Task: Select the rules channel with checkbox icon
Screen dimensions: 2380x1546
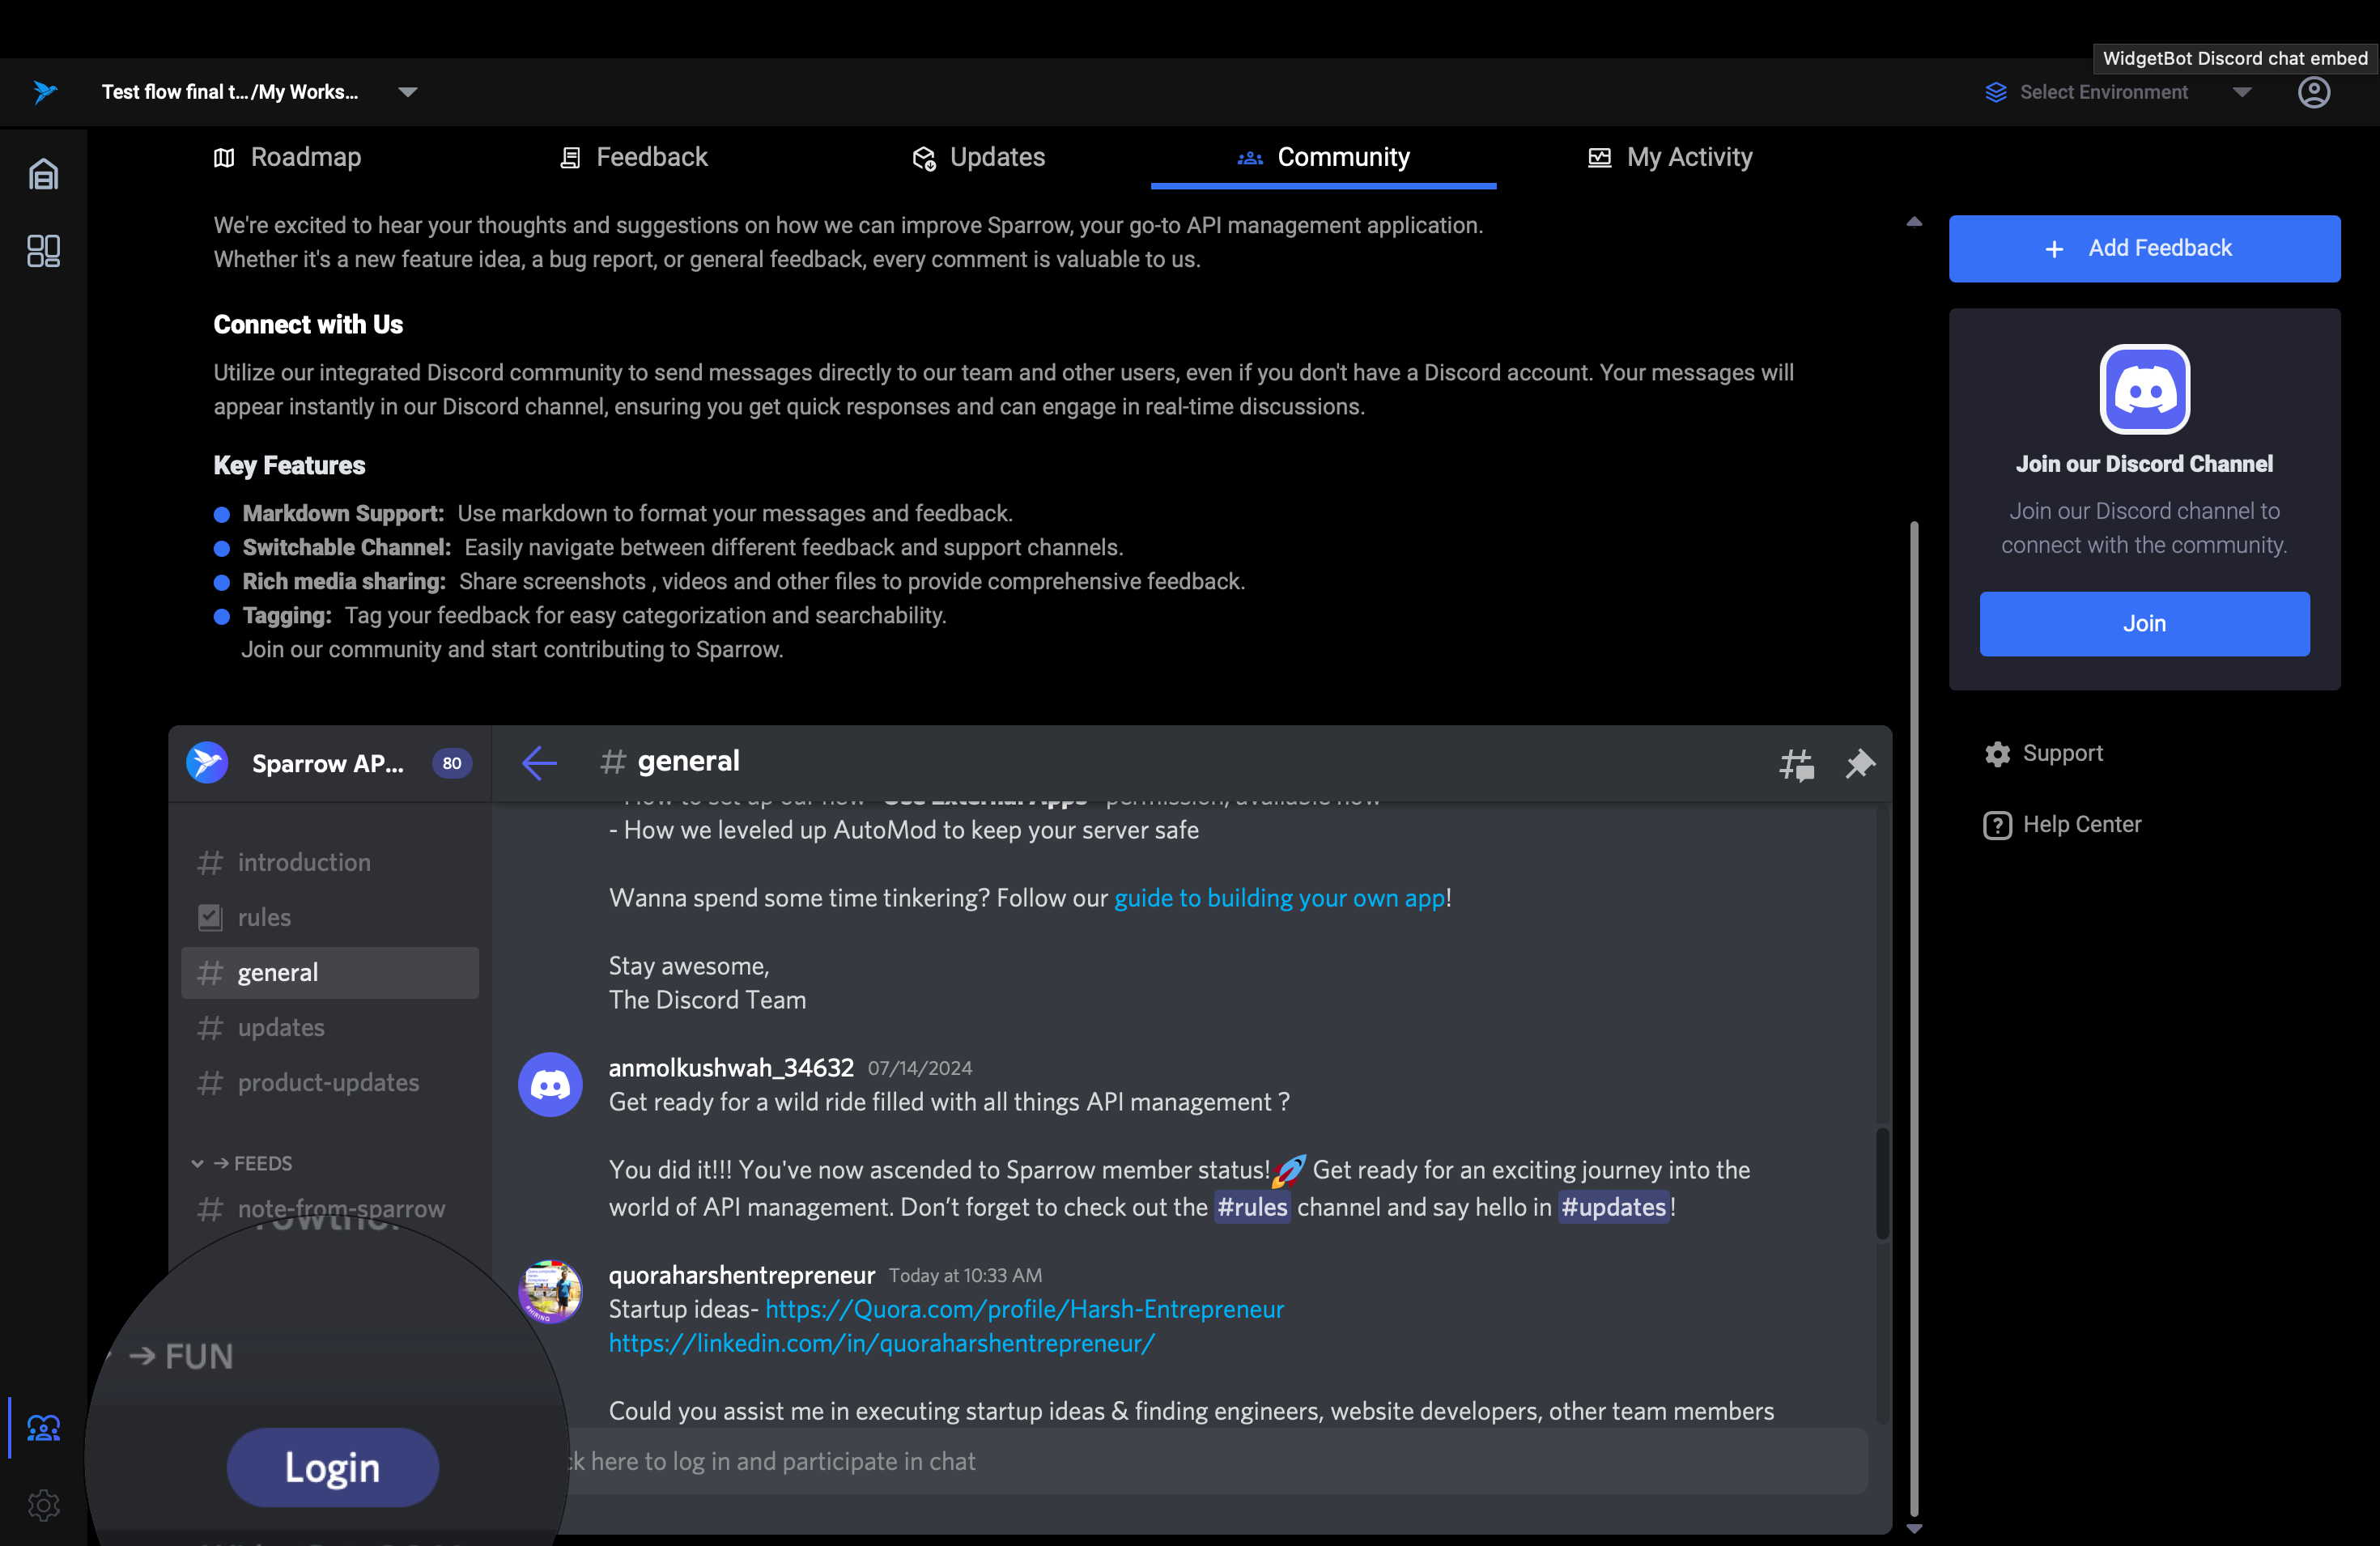Action: tap(264, 917)
